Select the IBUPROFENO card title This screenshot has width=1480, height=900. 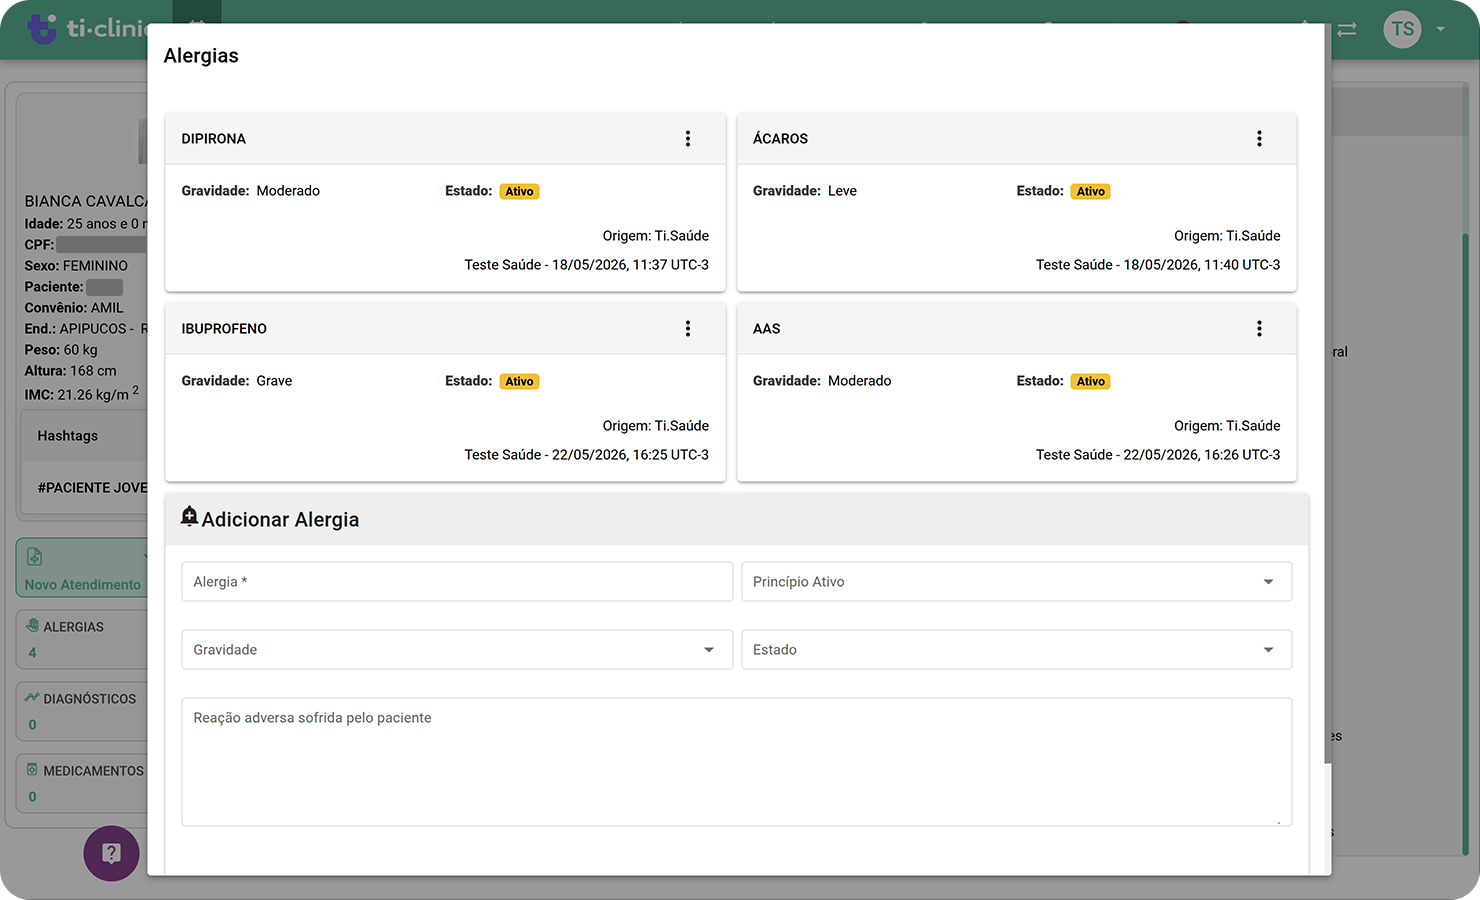[x=224, y=329]
